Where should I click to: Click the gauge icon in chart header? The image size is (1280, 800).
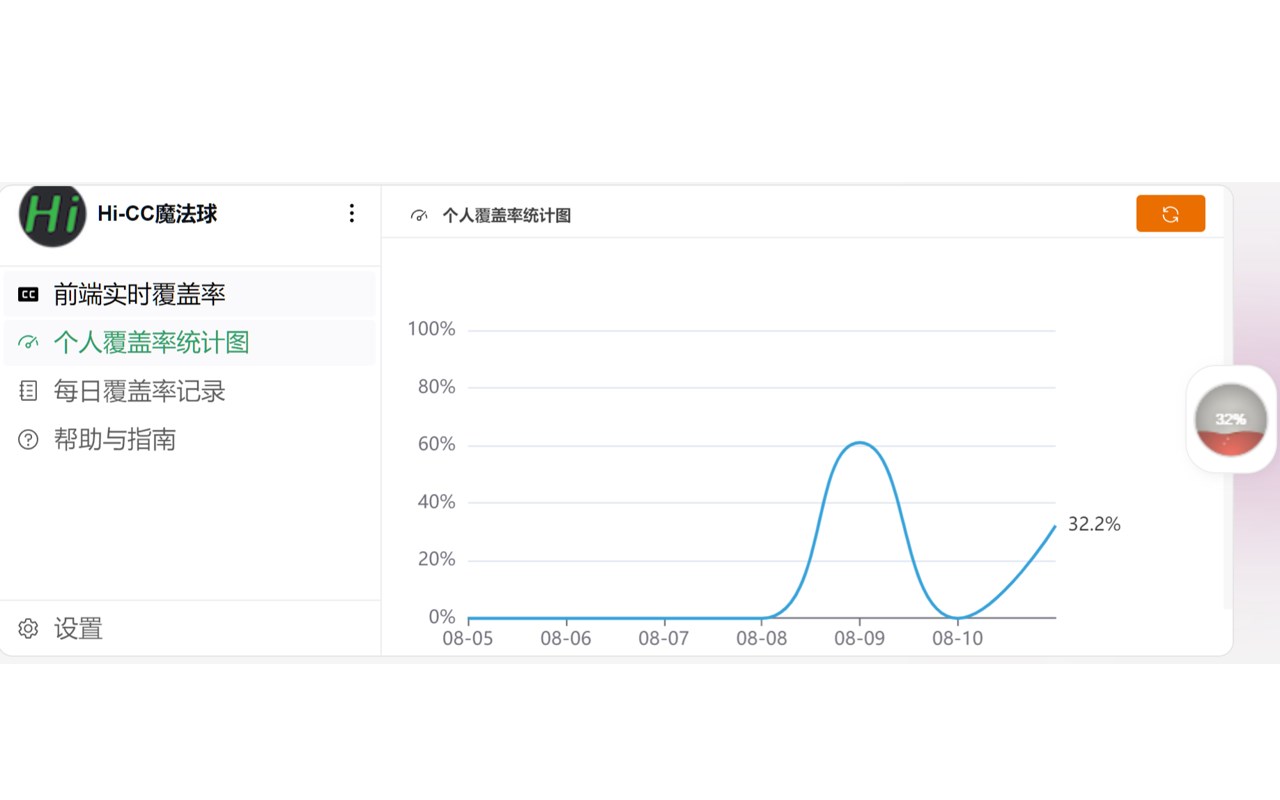pos(420,215)
